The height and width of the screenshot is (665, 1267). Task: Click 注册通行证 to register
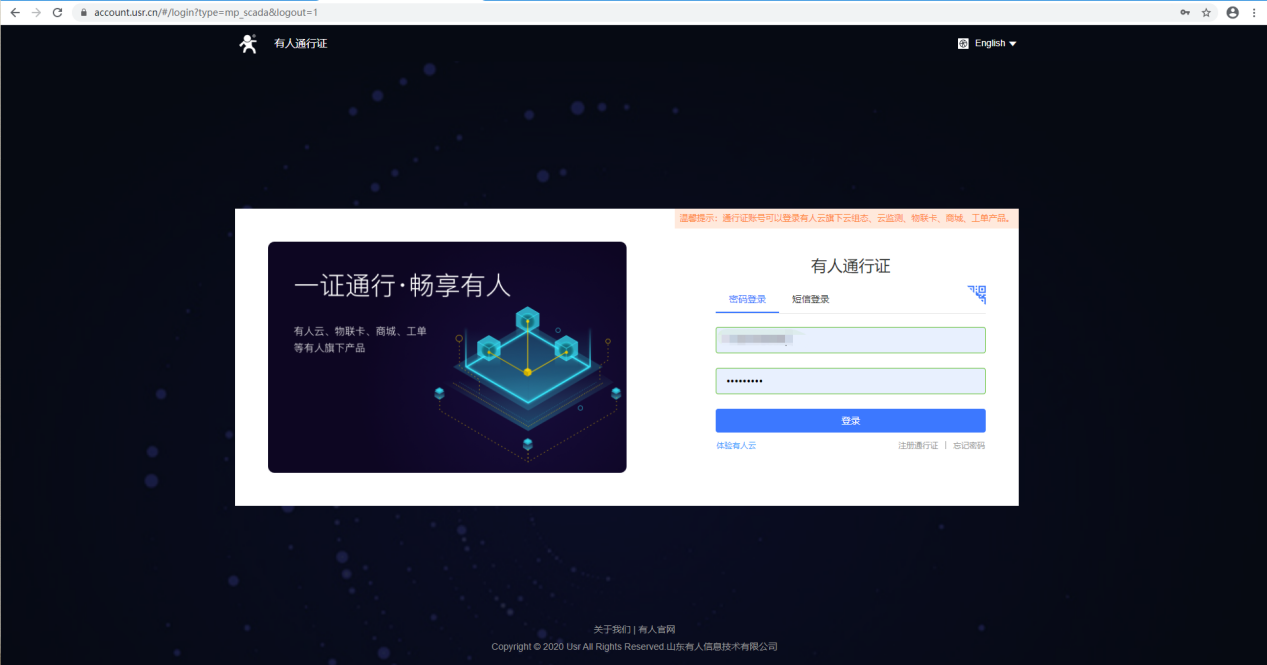(x=917, y=445)
